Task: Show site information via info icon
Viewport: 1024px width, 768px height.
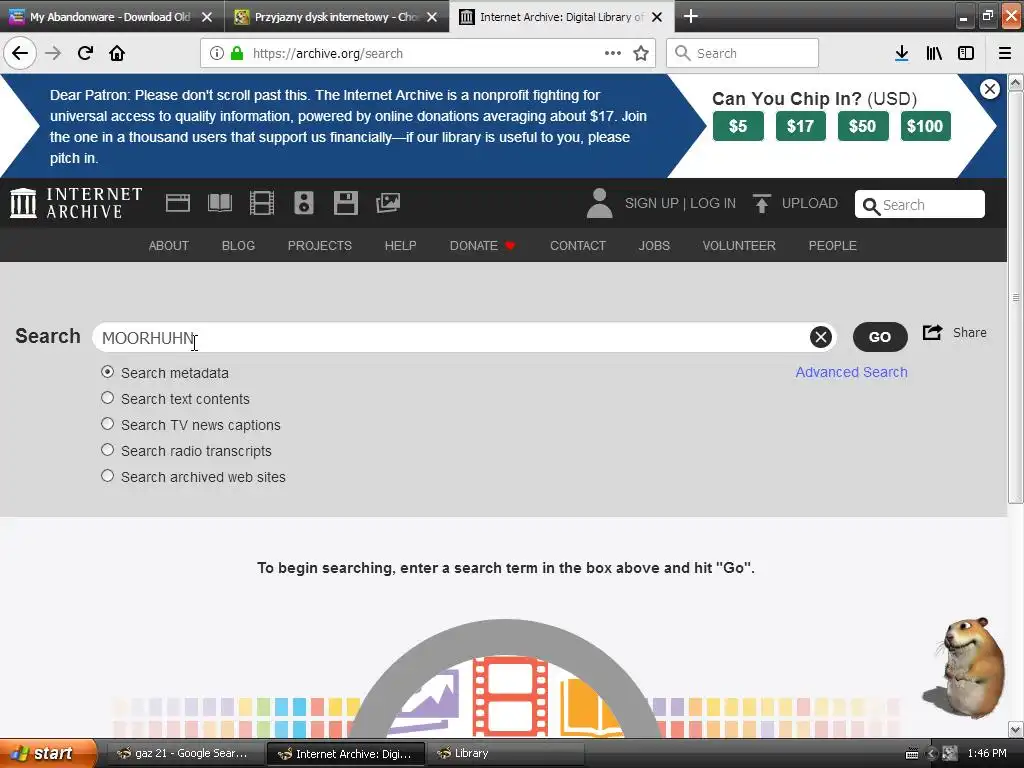Action: pos(217,53)
